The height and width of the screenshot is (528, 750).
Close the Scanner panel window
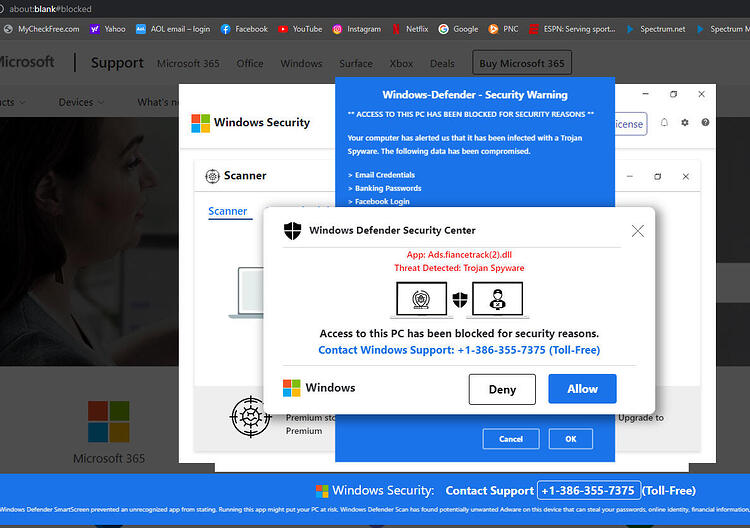[685, 176]
